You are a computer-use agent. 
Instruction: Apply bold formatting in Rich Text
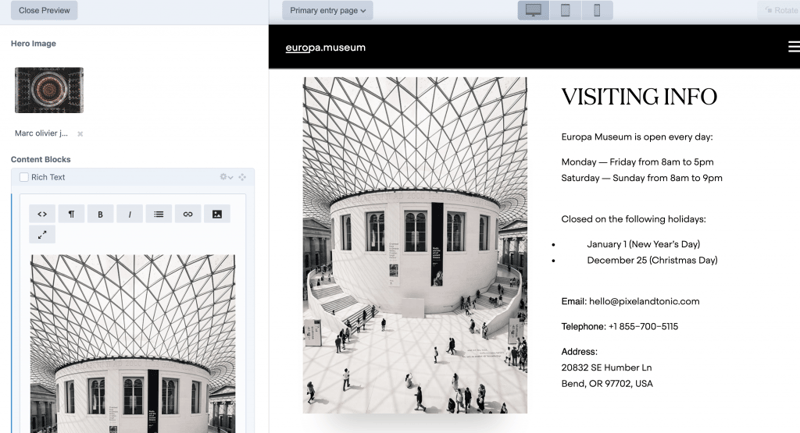pyautogui.click(x=100, y=214)
